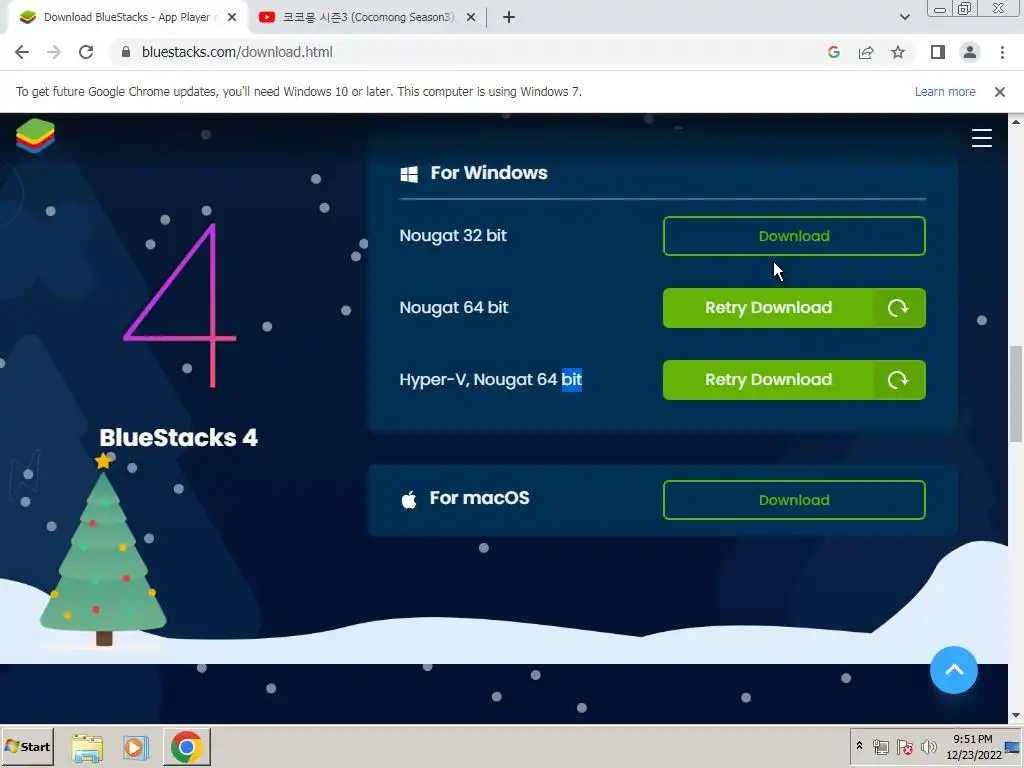Click the "BlueStacks 4" heading text
The width and height of the screenshot is (1024, 768).
(178, 438)
